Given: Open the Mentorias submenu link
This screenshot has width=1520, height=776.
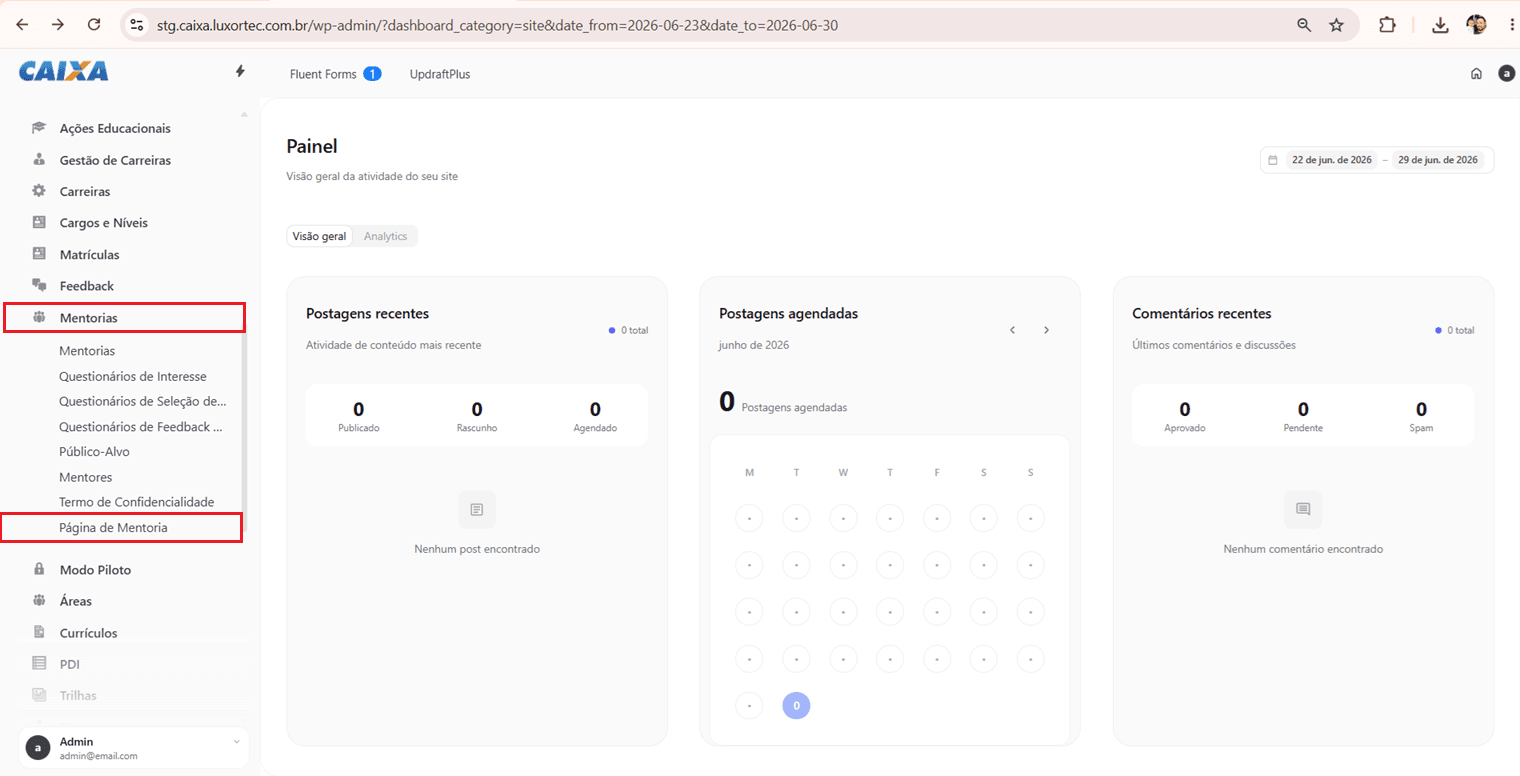Looking at the screenshot, I should [87, 351].
